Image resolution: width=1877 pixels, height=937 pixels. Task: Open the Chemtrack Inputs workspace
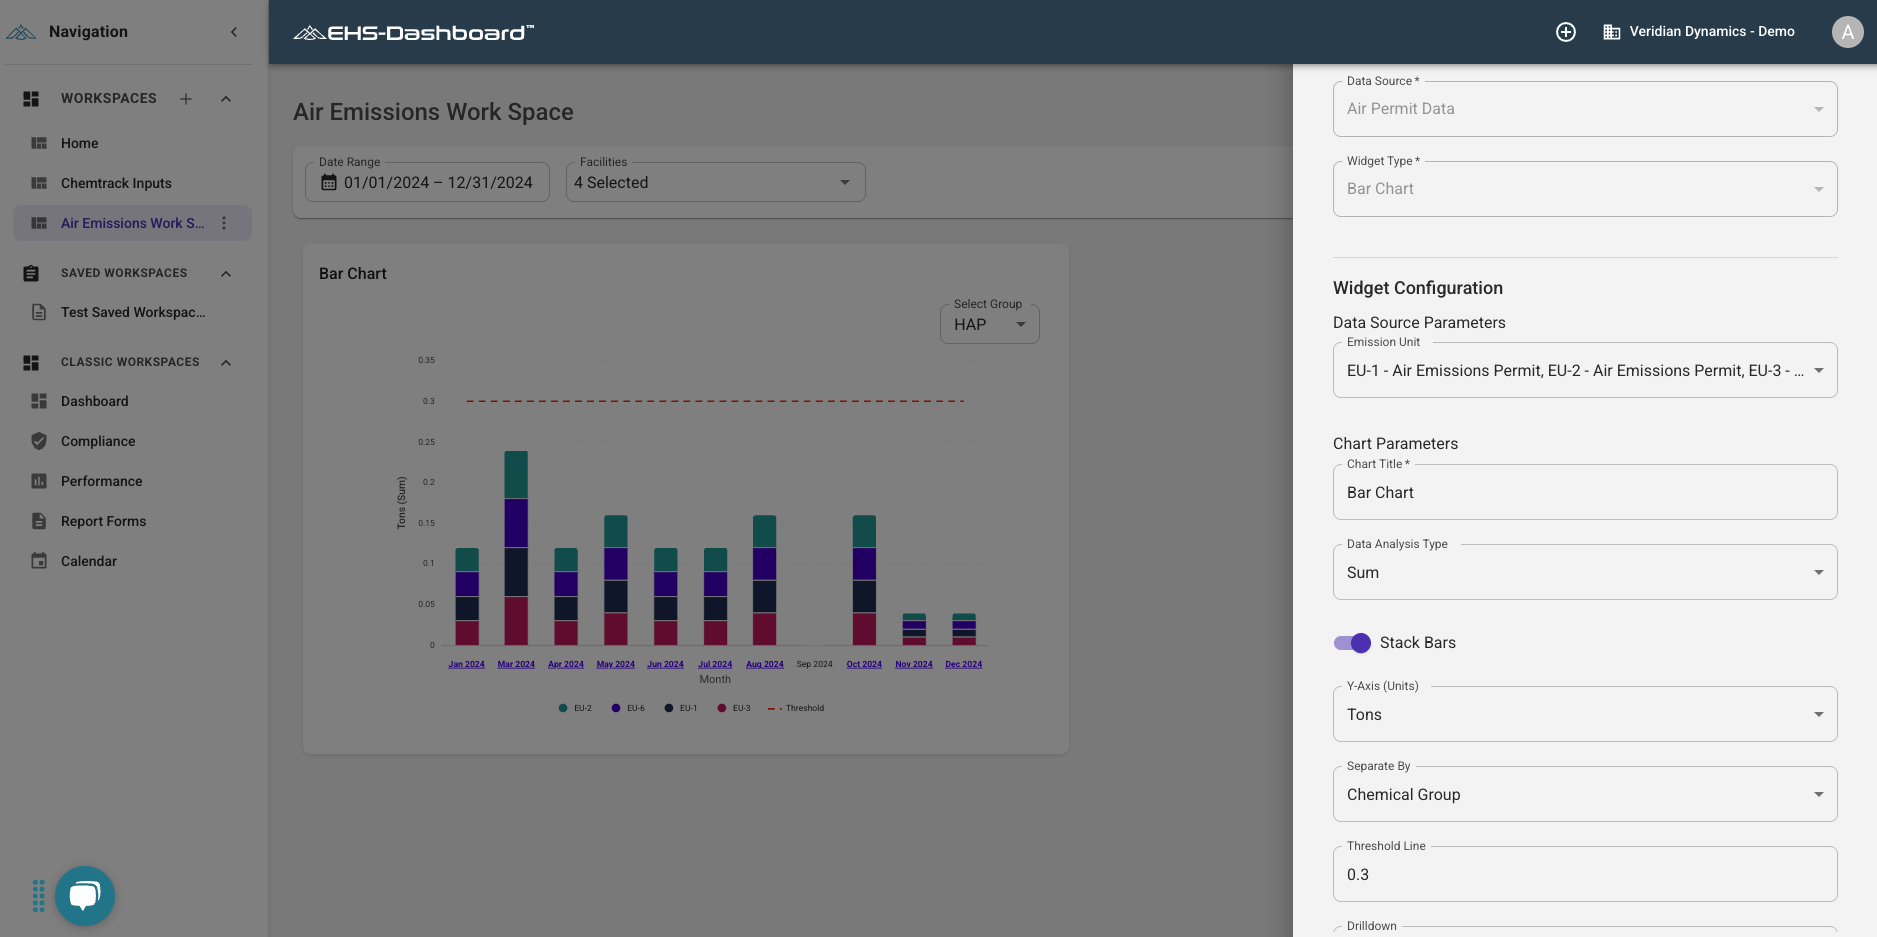pyautogui.click(x=115, y=183)
